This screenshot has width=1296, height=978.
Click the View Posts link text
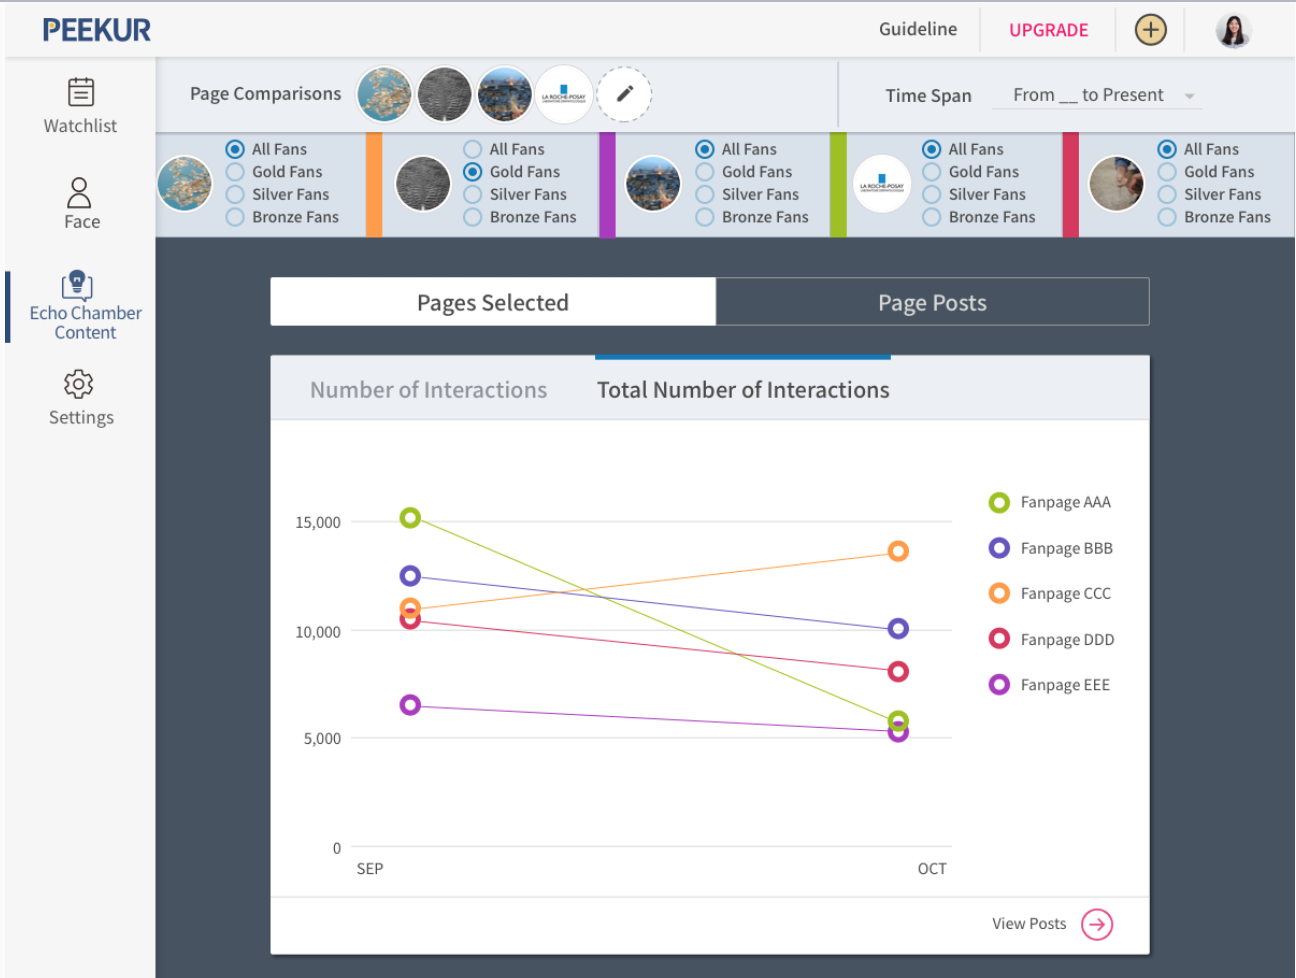(x=1029, y=924)
